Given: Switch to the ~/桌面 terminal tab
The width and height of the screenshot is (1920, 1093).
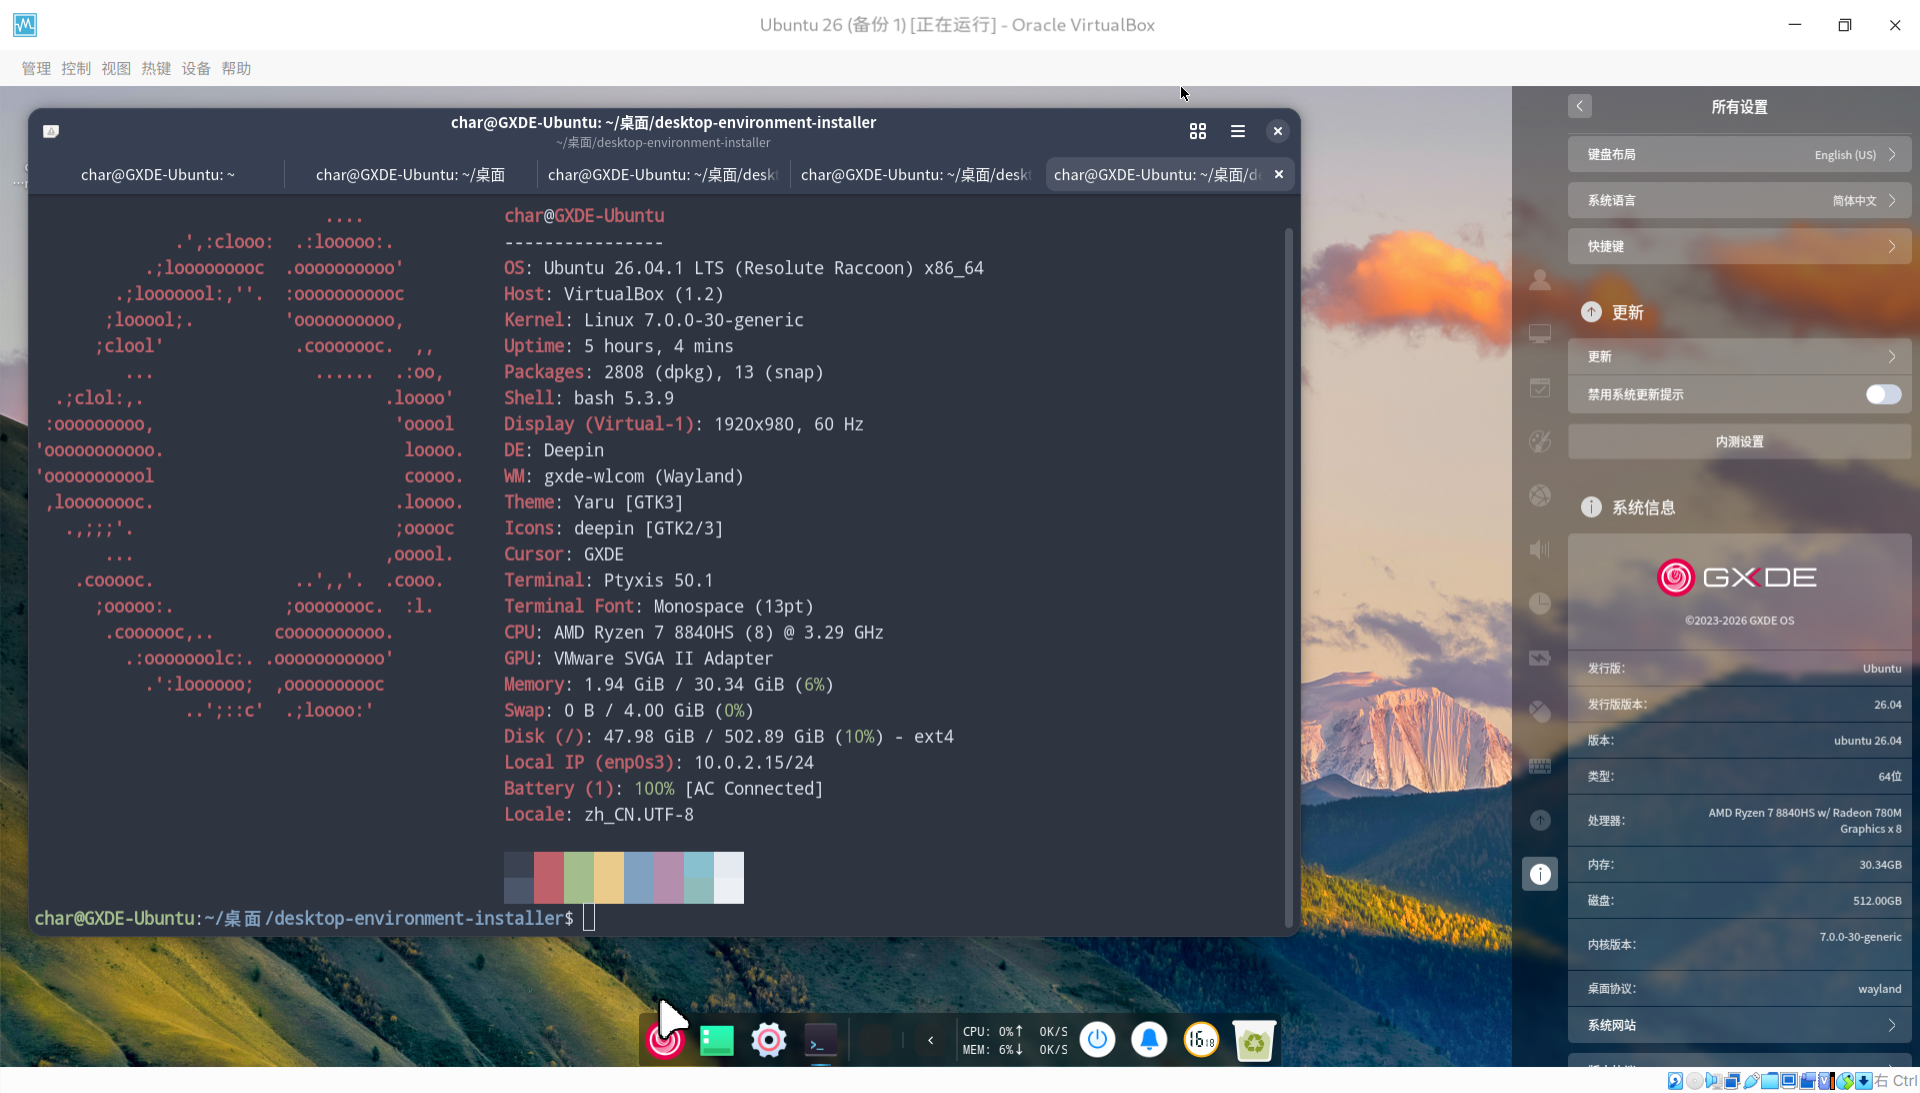Looking at the screenshot, I should 410,174.
